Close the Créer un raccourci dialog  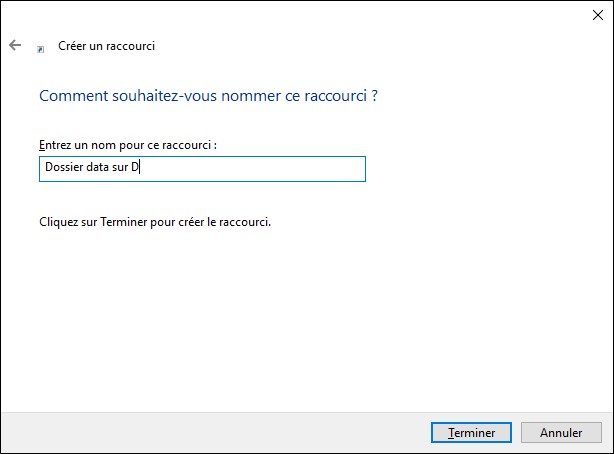(x=597, y=14)
